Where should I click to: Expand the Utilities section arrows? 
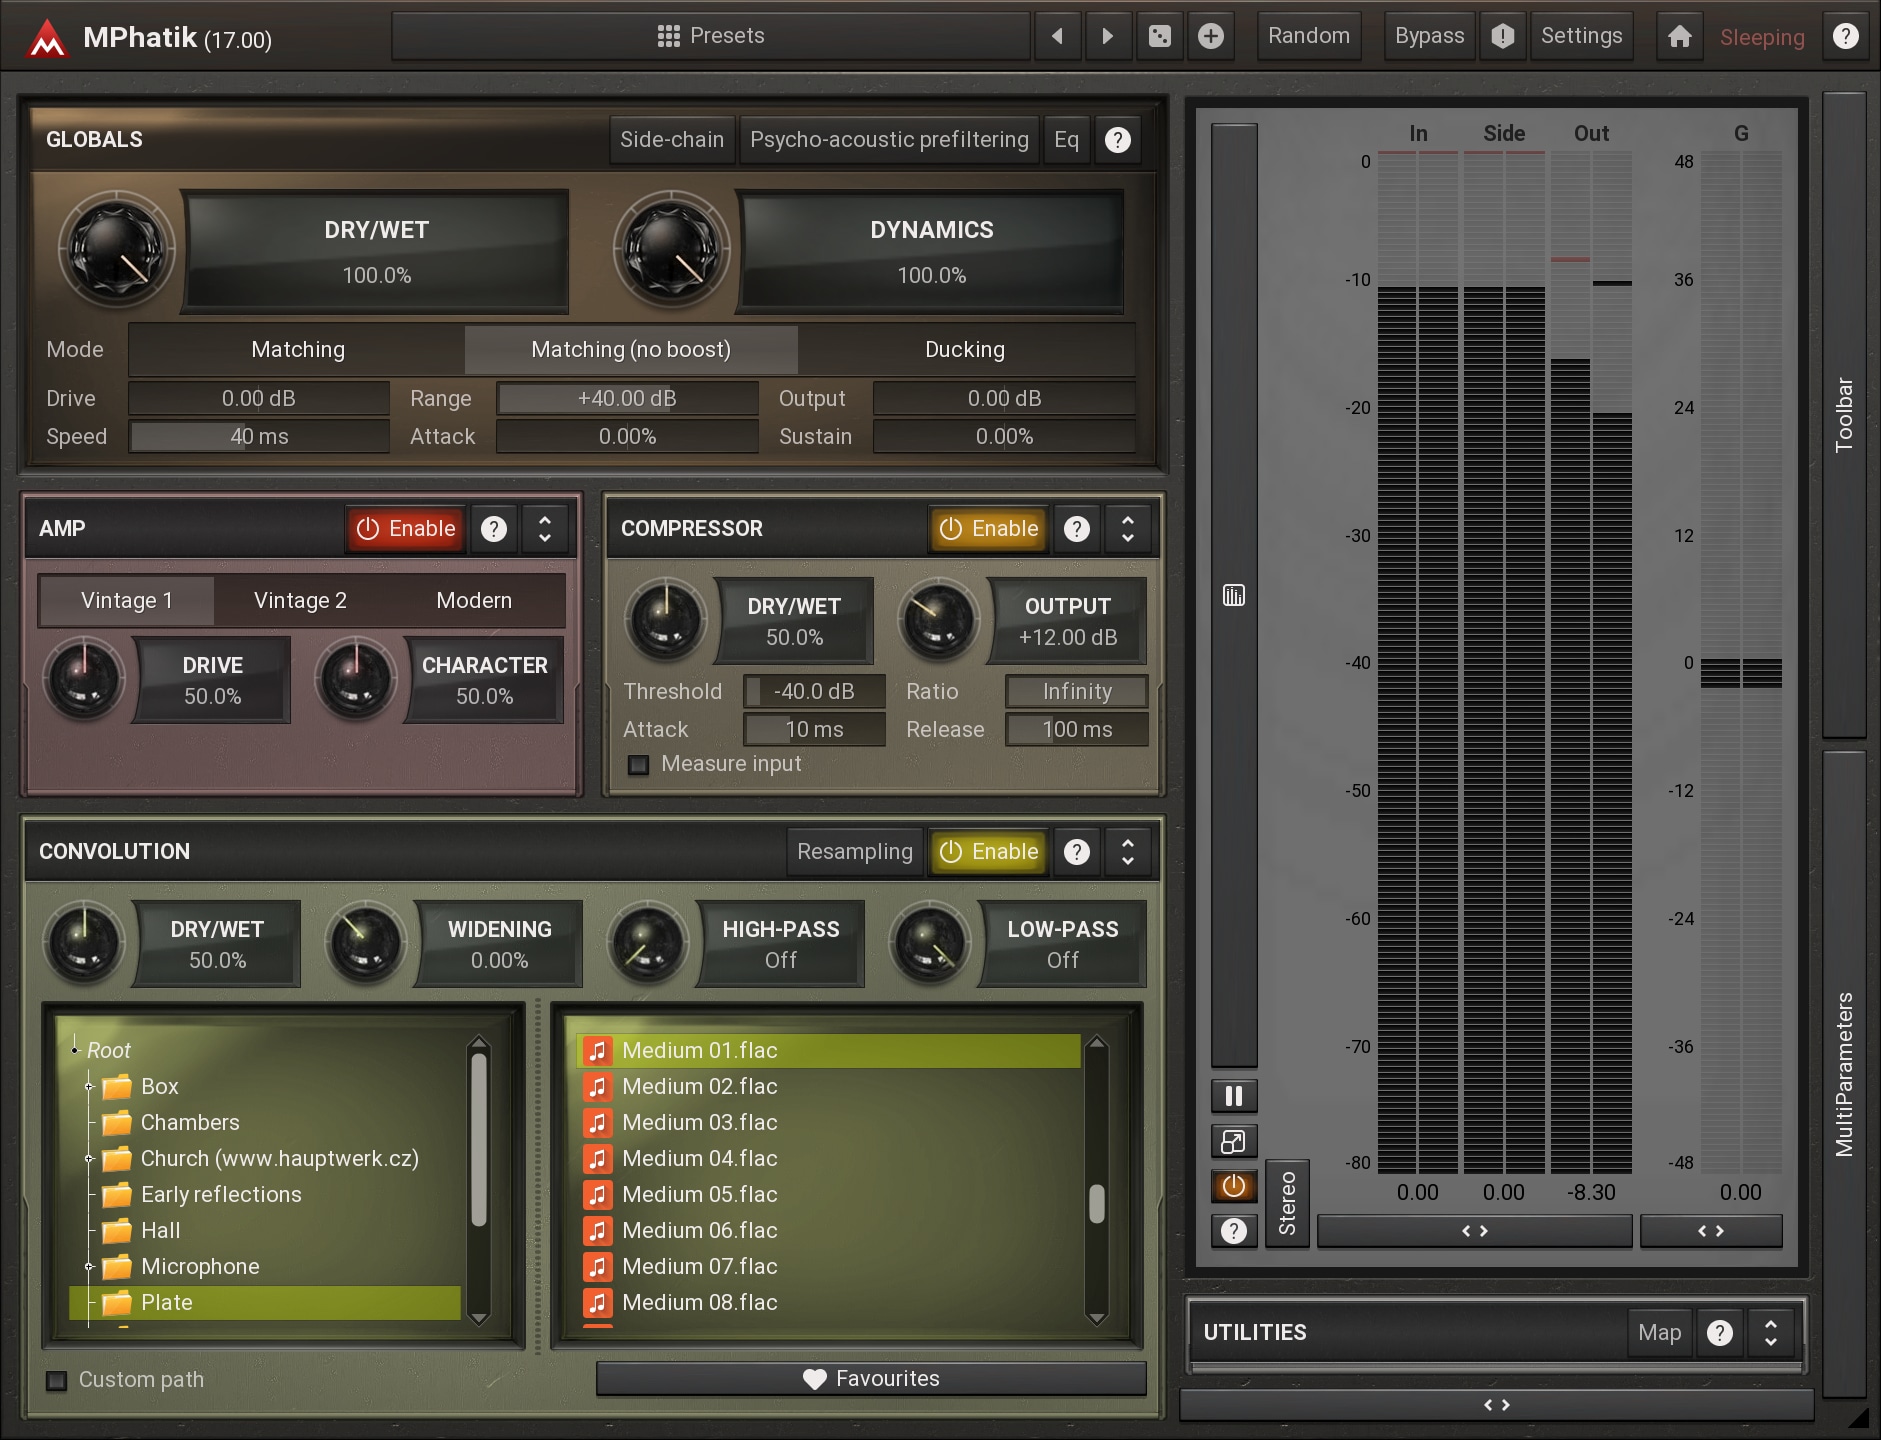tap(1770, 1332)
